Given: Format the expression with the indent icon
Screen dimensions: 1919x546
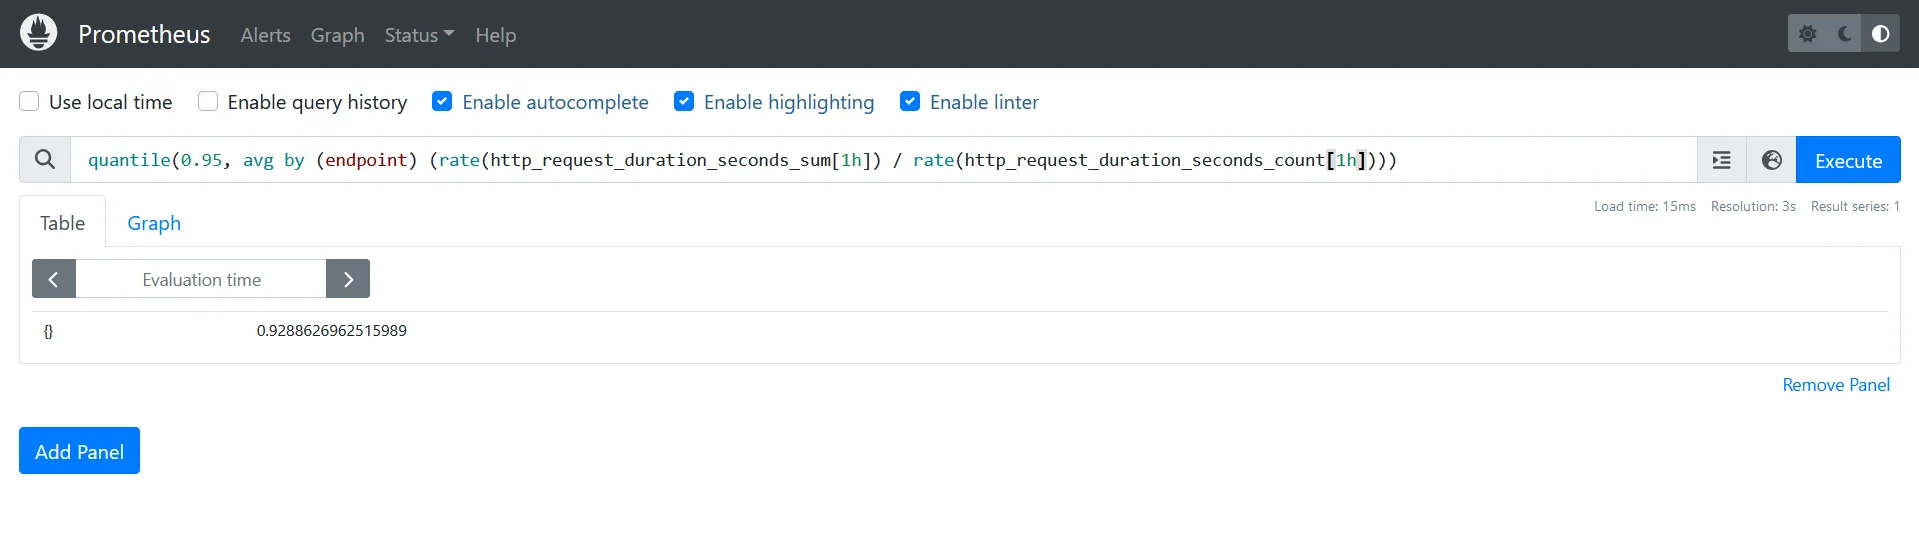Looking at the screenshot, I should (x=1722, y=160).
